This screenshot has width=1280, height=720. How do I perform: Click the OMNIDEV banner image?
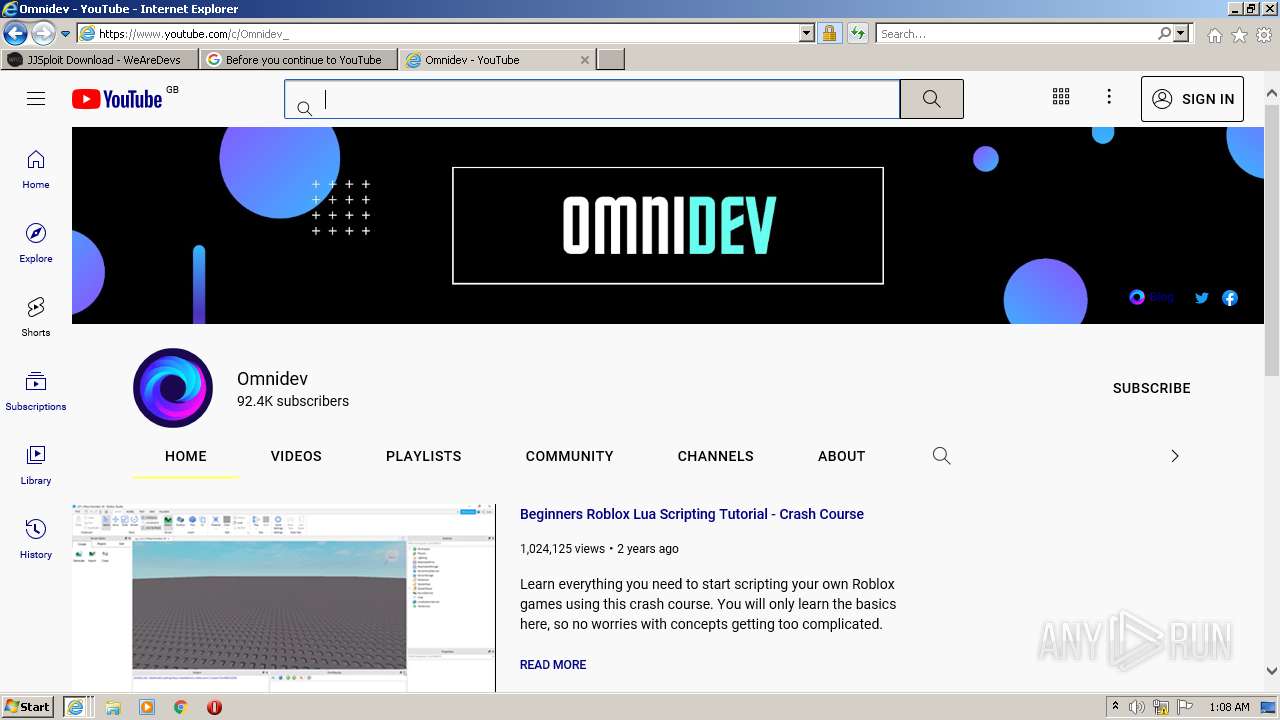click(x=668, y=225)
